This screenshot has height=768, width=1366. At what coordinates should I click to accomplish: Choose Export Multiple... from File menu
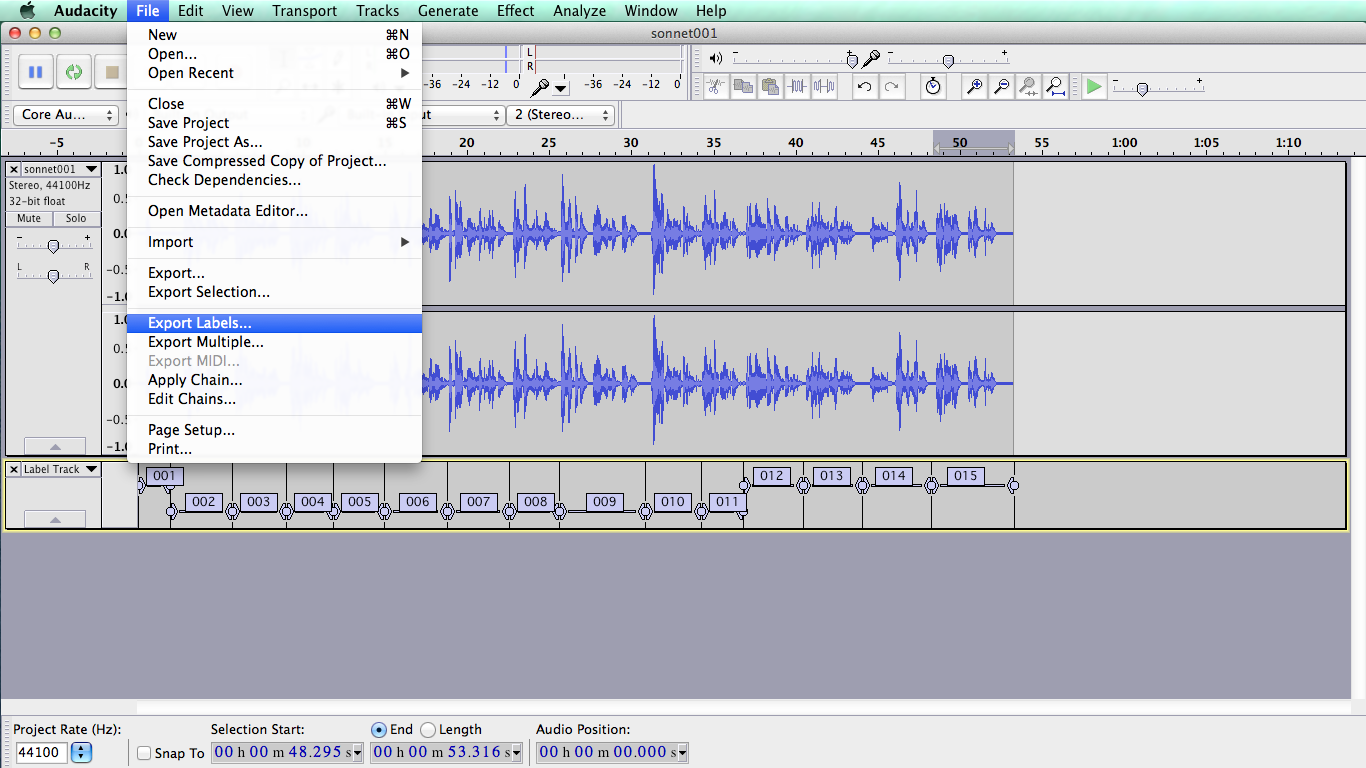click(x=274, y=342)
